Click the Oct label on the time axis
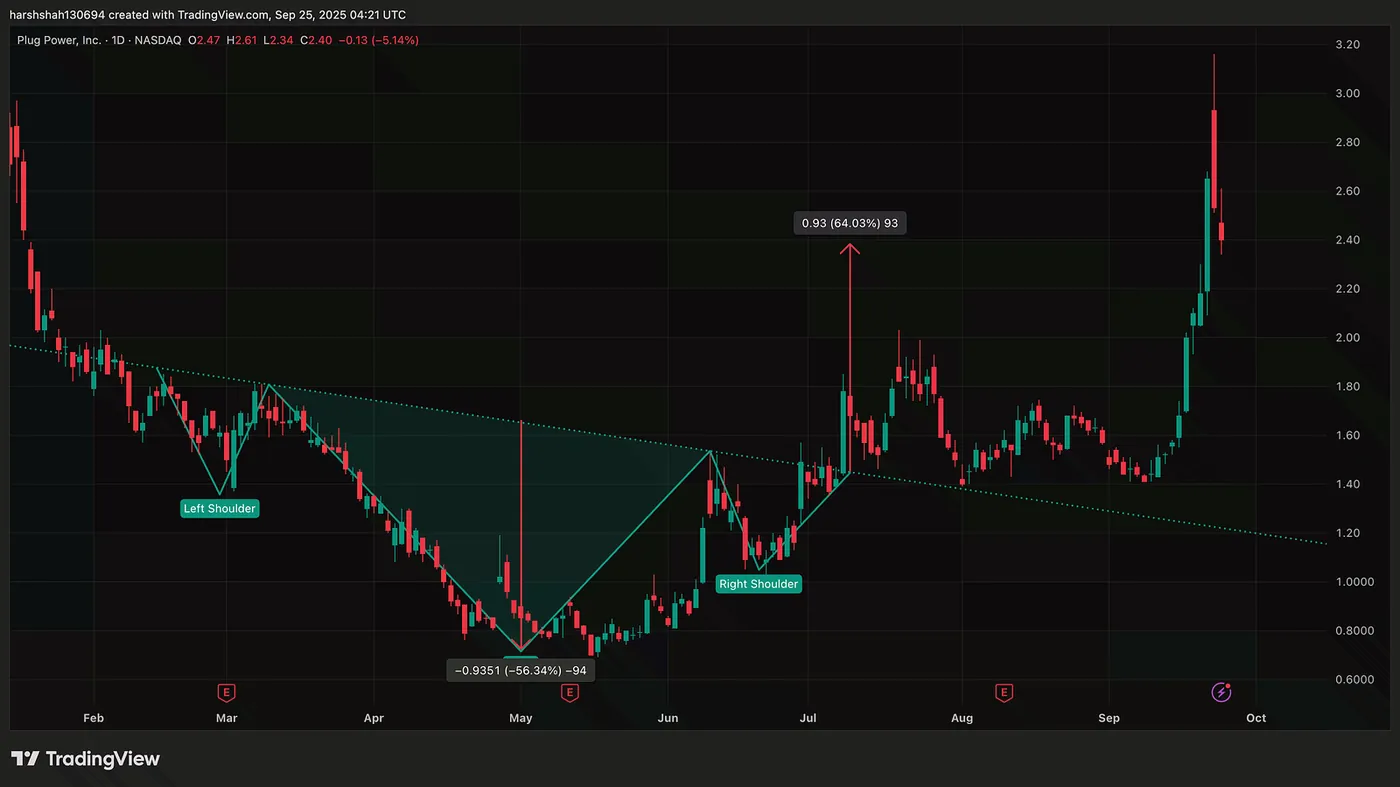The width and height of the screenshot is (1400, 787). click(x=1256, y=718)
